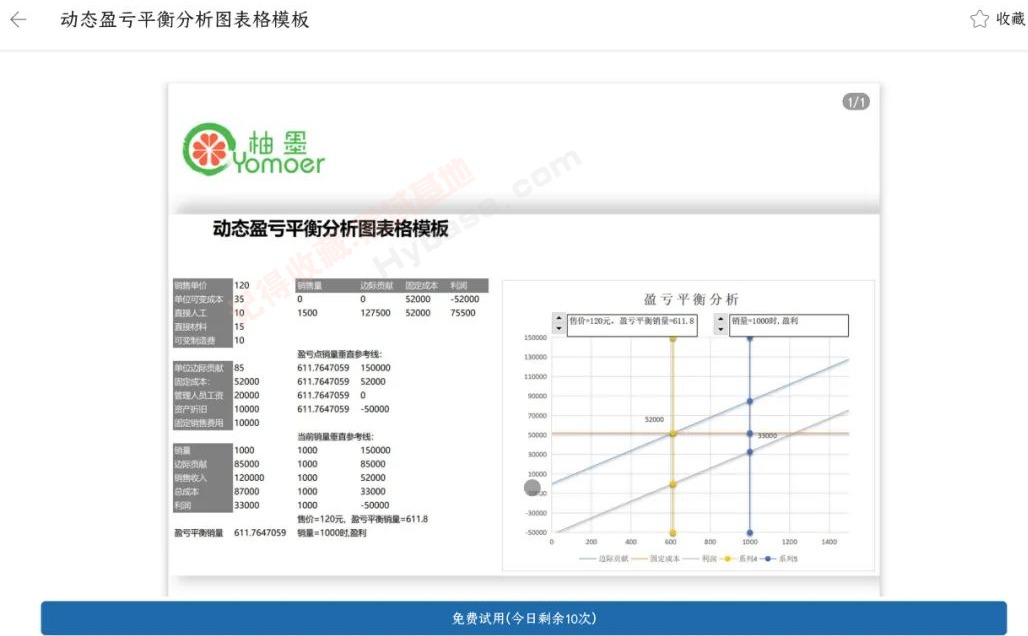Start free trial with 免费试用 button
This screenshot has height=636, width=1028.
(x=523, y=618)
